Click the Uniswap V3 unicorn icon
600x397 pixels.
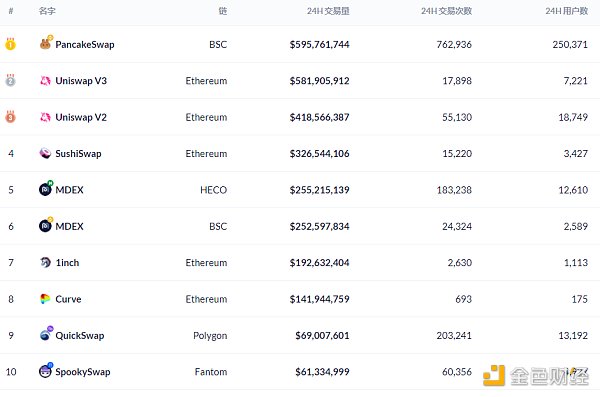[45, 81]
